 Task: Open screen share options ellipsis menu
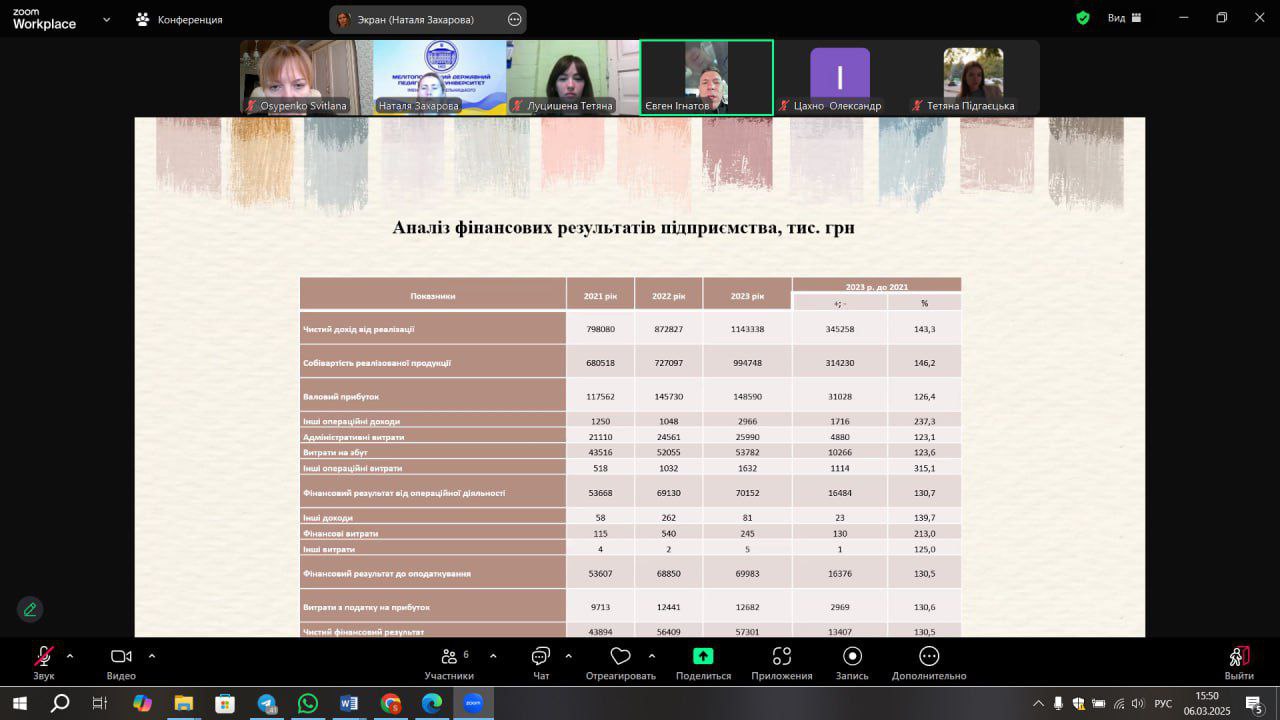pos(515,19)
